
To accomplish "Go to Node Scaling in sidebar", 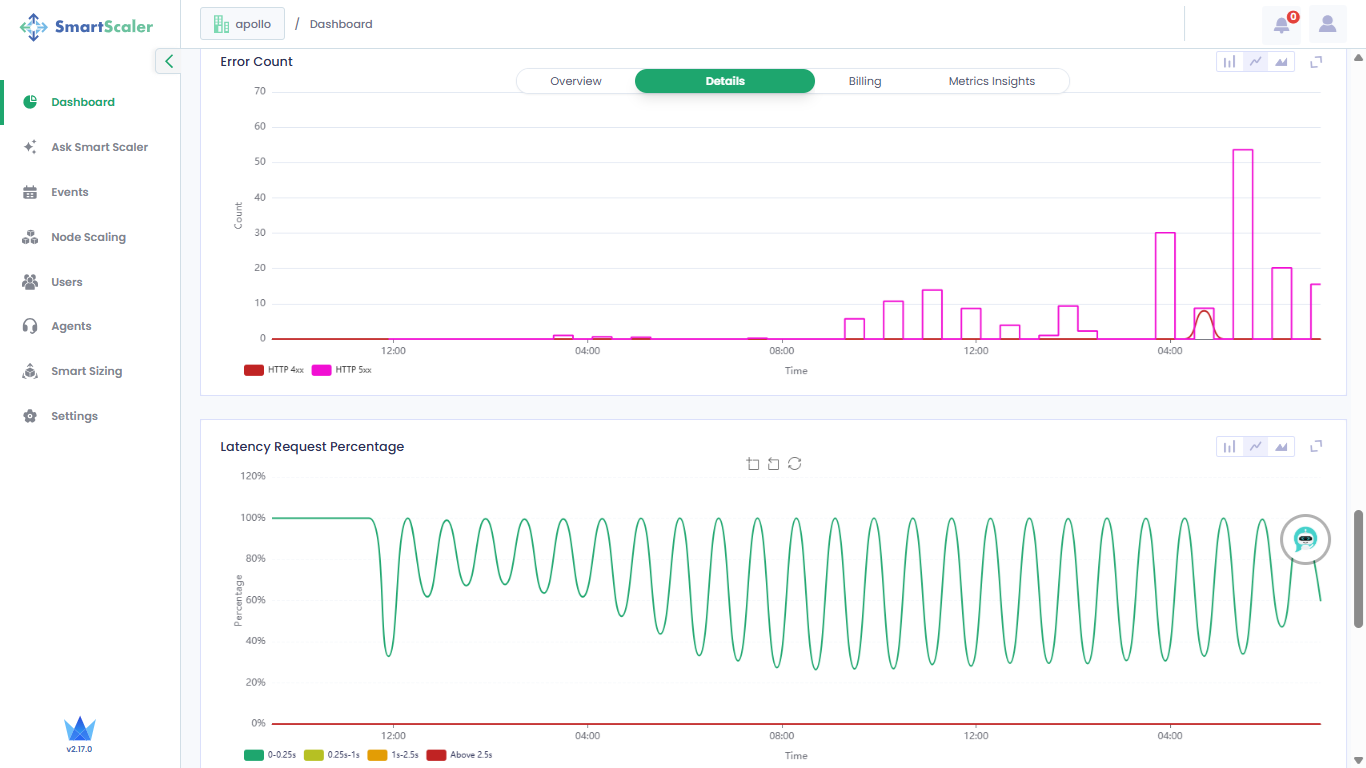I will (x=88, y=237).
